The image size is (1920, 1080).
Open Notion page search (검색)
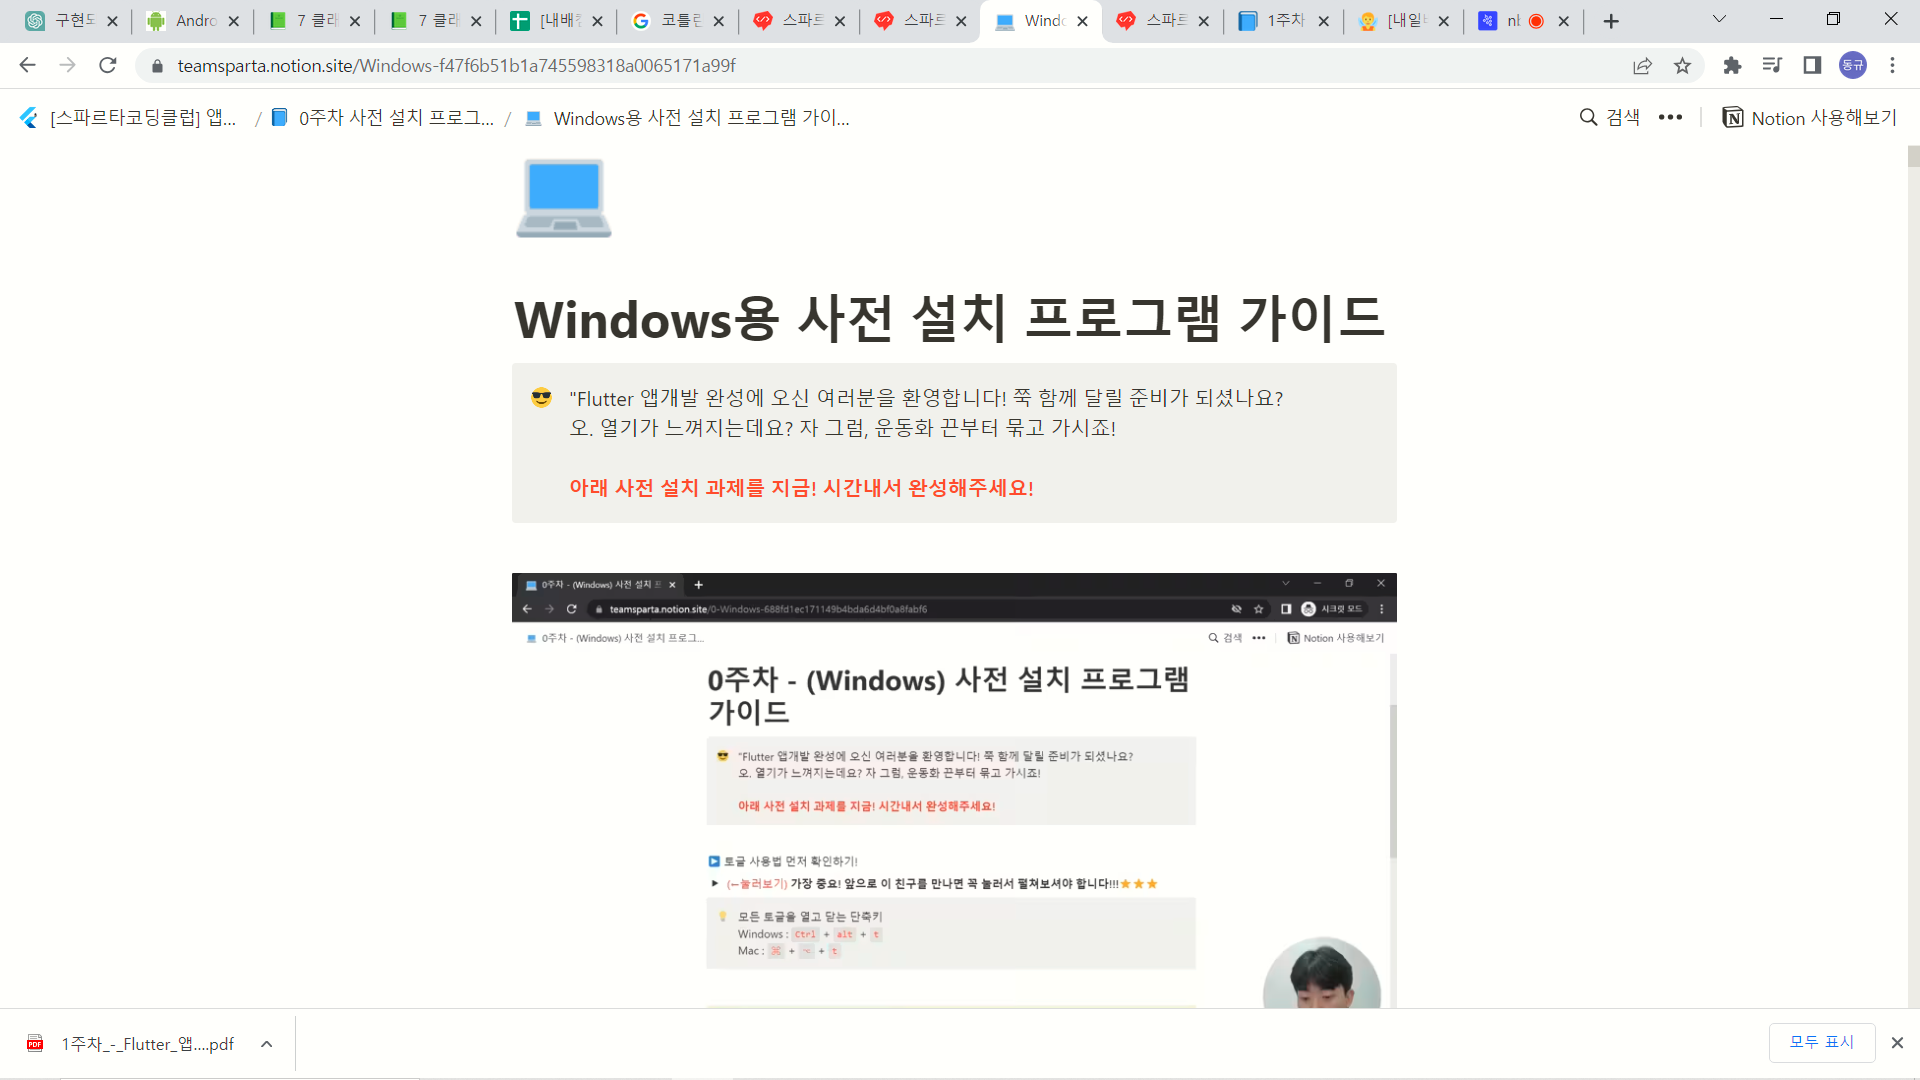[x=1609, y=118]
